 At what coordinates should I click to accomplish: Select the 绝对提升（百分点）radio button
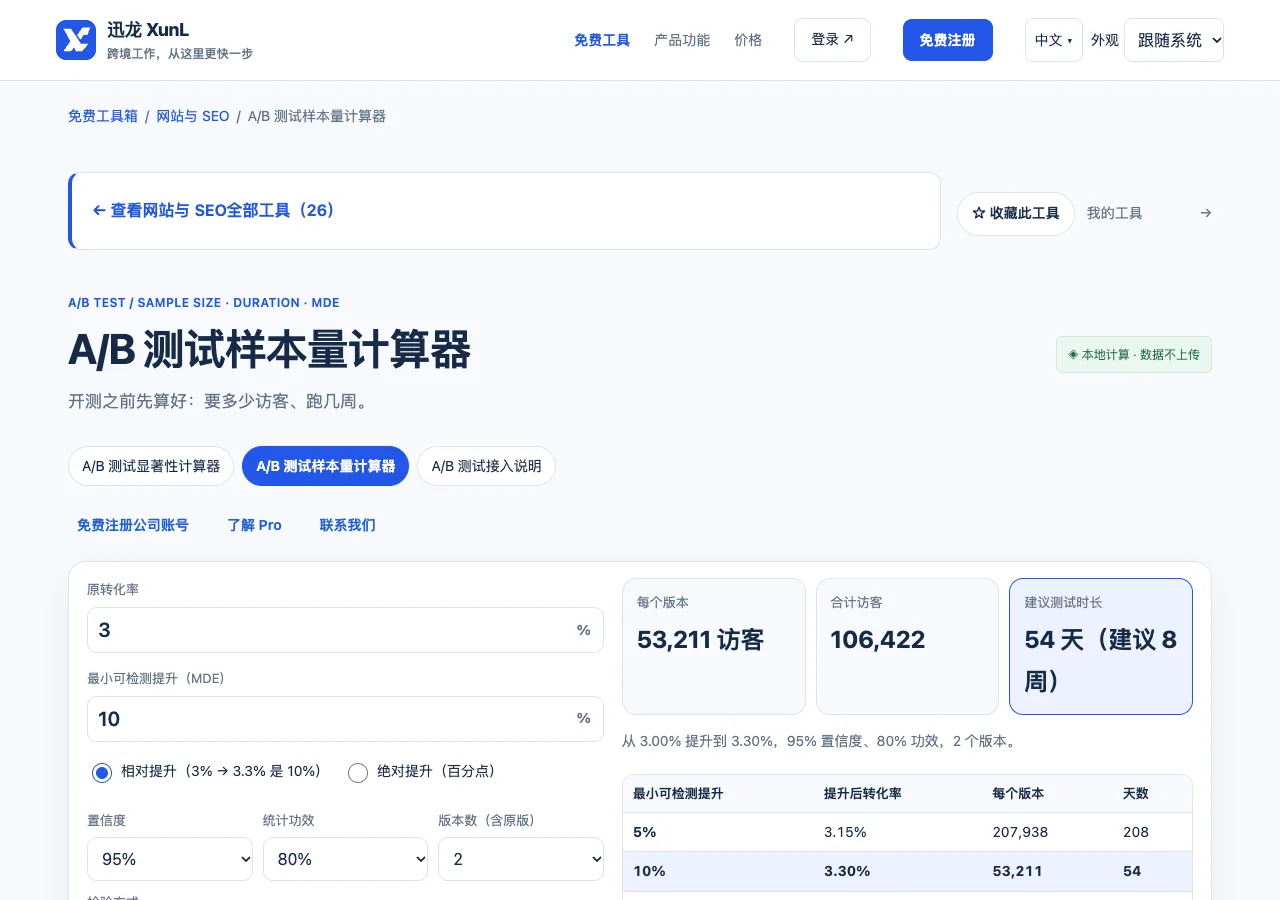pos(358,772)
